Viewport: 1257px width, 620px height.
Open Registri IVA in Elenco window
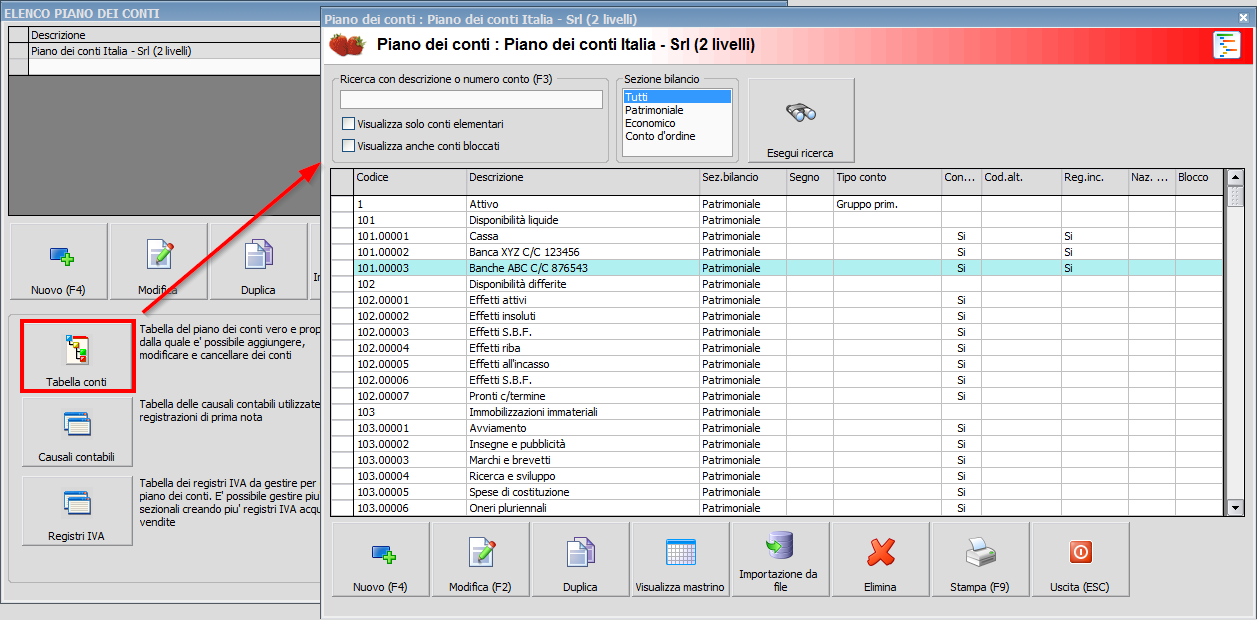[77, 511]
